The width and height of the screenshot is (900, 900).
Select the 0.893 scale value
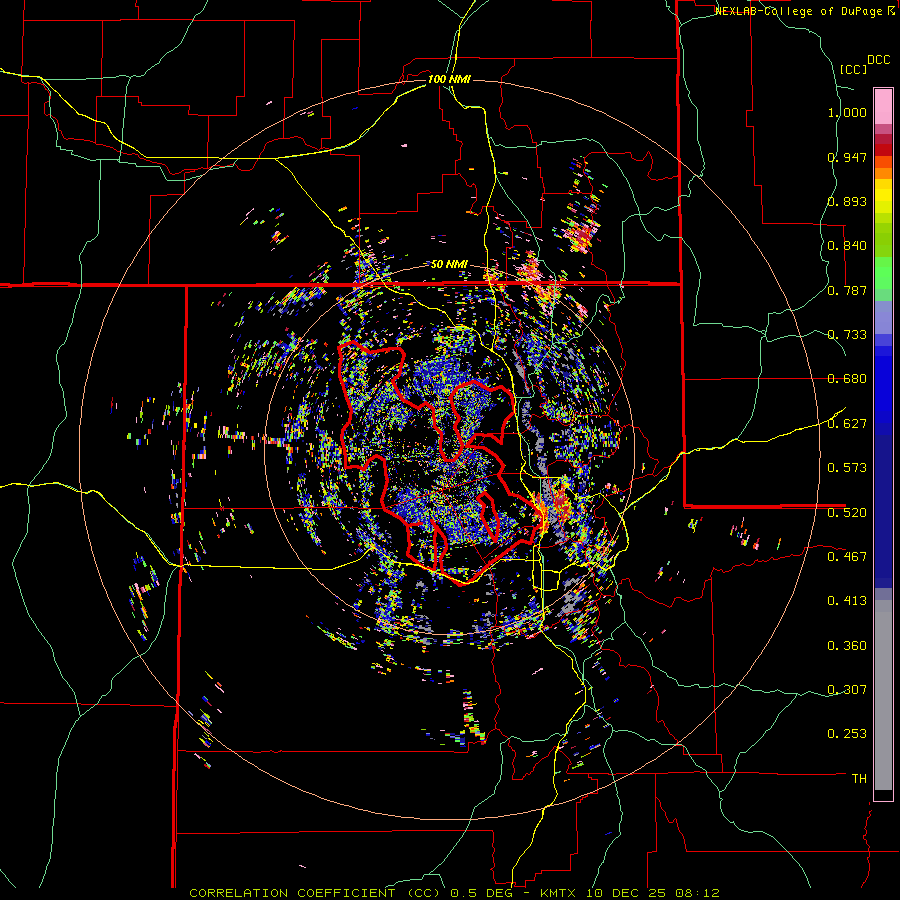pyautogui.click(x=847, y=201)
